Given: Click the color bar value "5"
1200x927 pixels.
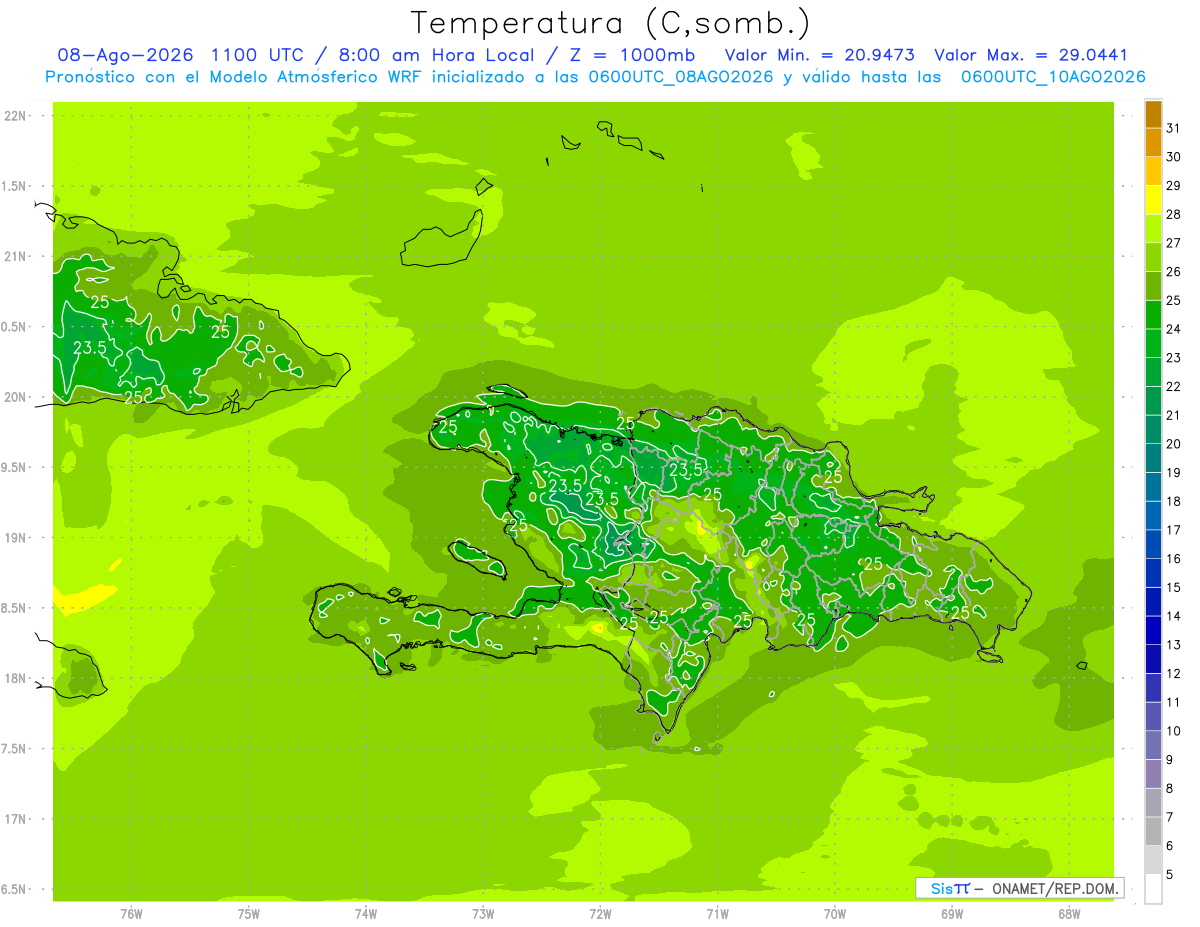Looking at the screenshot, I should [1170, 875].
